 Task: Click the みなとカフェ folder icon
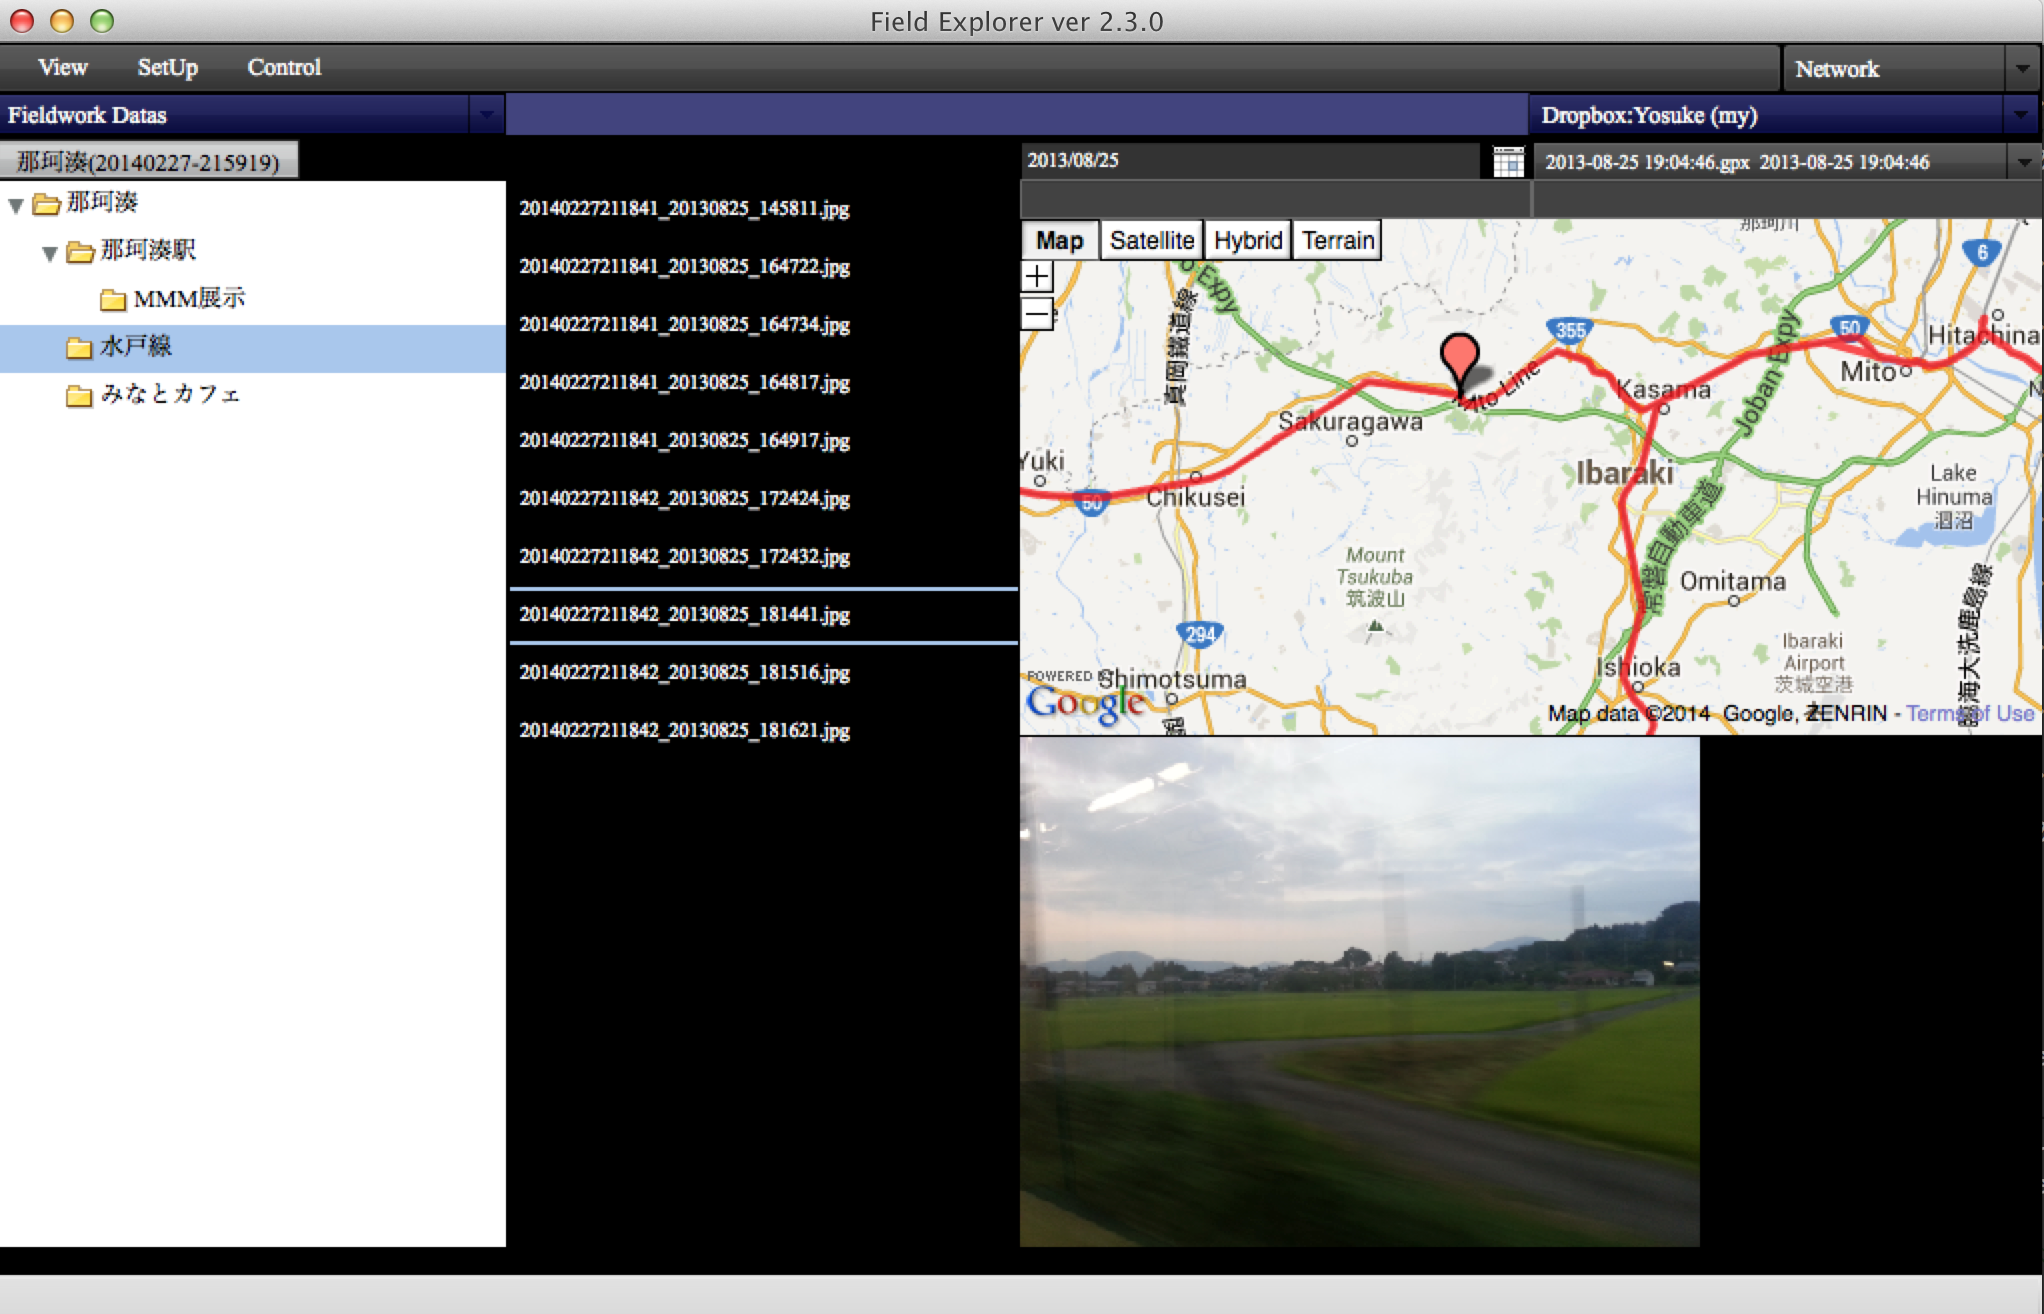click(79, 395)
